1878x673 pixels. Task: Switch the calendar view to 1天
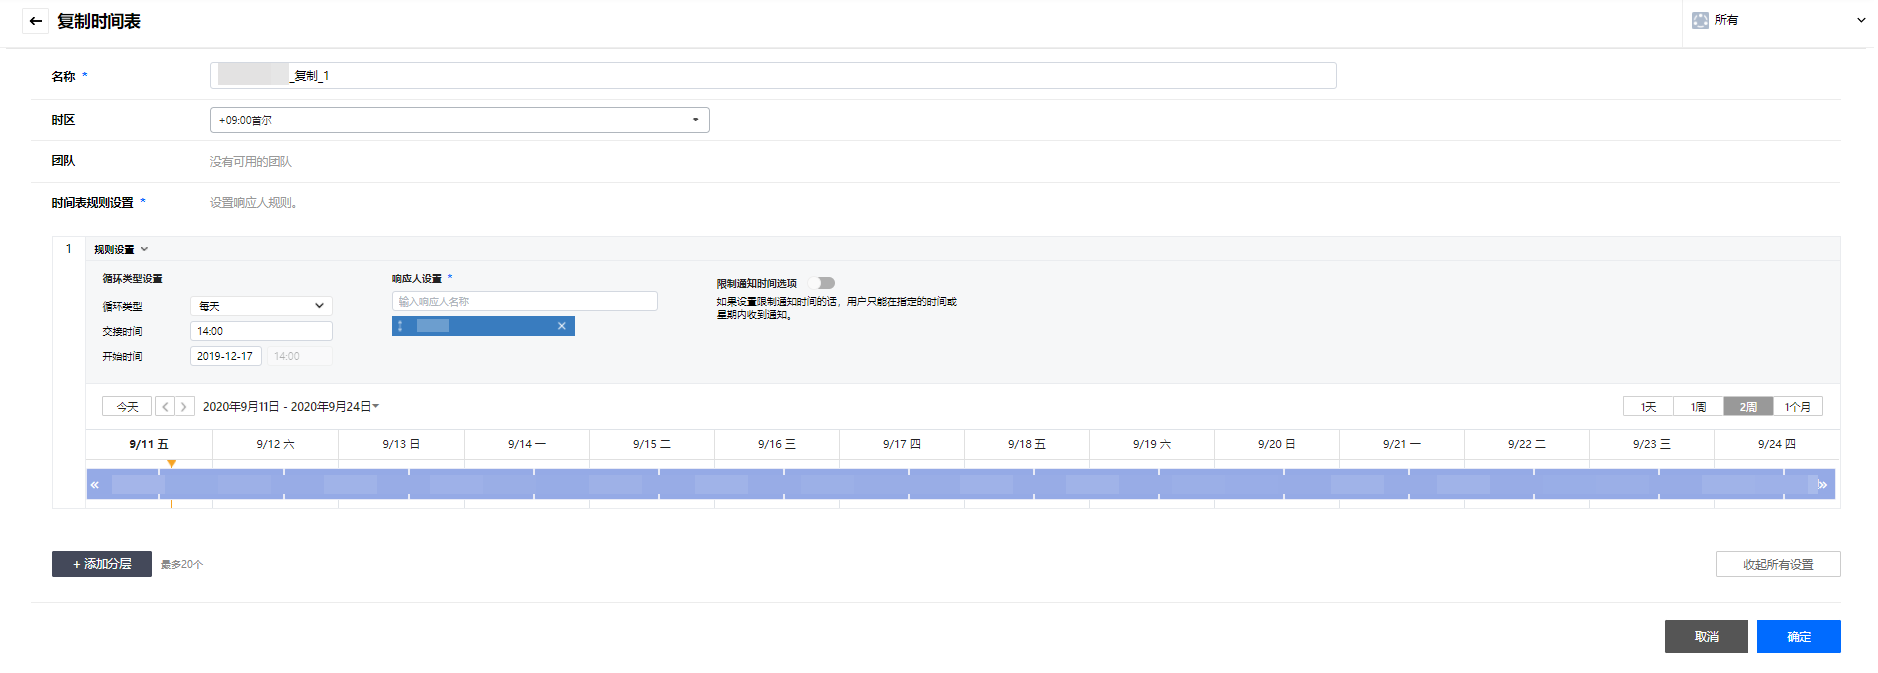[x=1648, y=407]
